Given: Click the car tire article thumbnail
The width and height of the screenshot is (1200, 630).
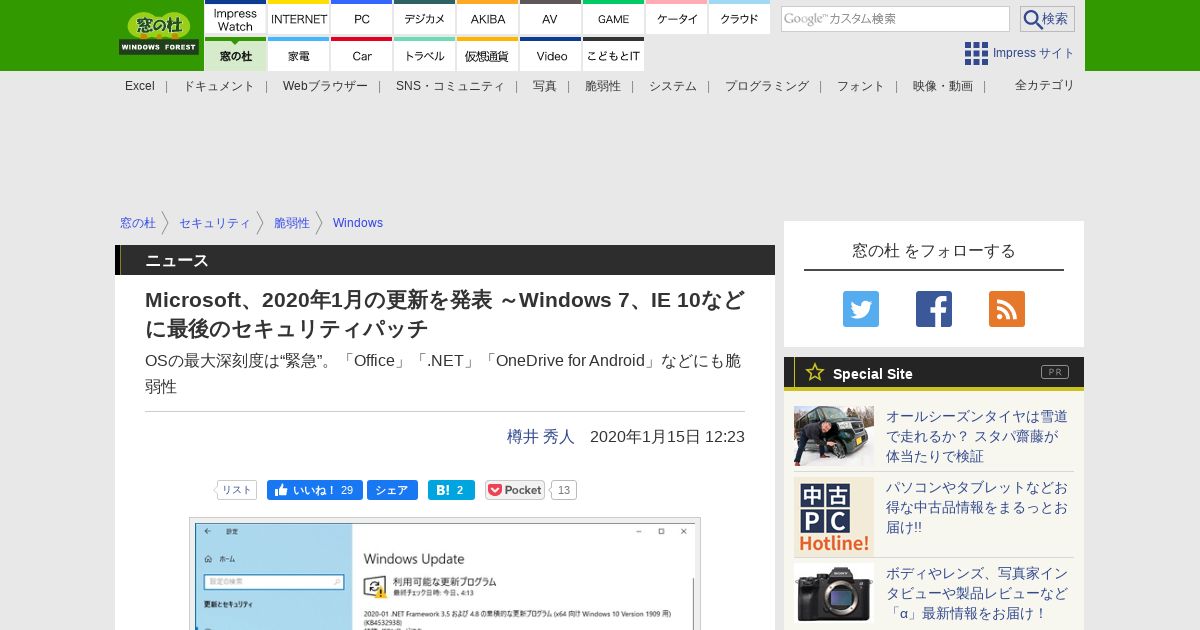Looking at the screenshot, I should 834,435.
